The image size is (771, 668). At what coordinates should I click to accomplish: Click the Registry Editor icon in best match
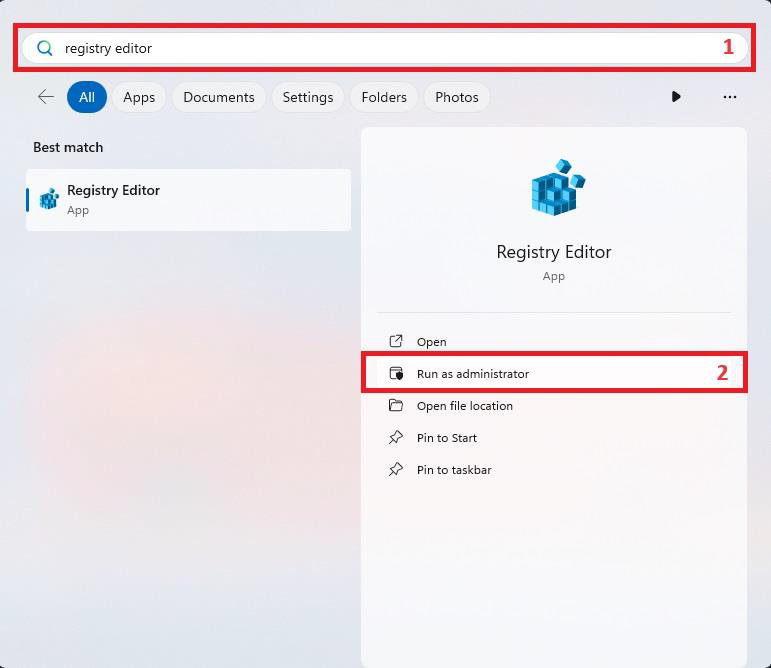pyautogui.click(x=49, y=199)
